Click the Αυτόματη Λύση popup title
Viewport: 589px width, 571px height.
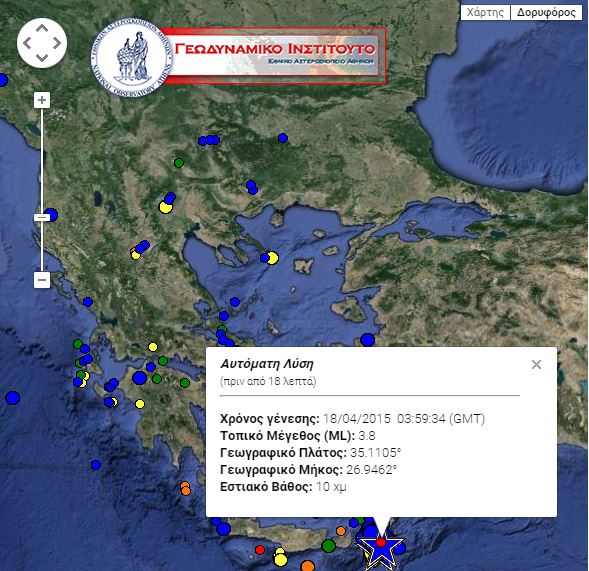[267, 364]
